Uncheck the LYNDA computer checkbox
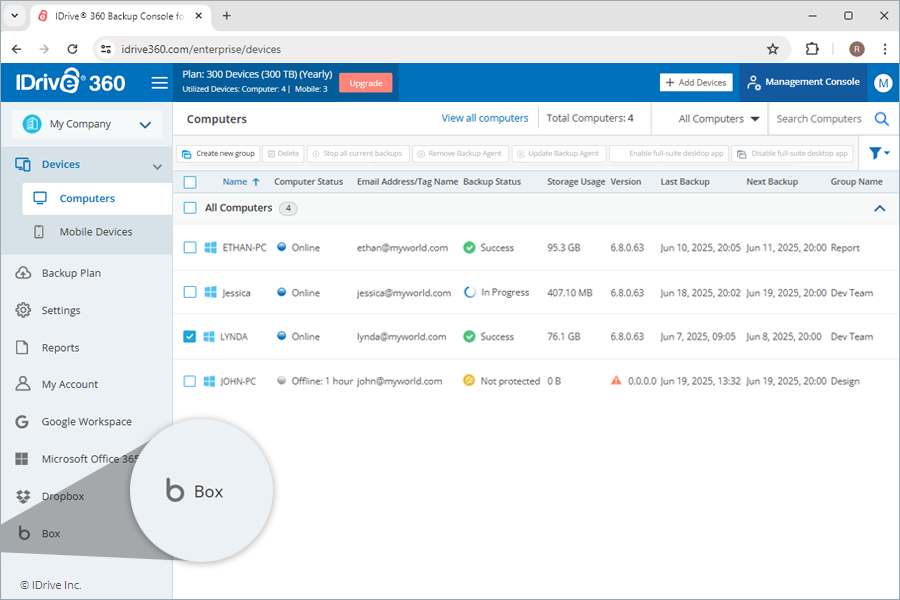 click(x=190, y=337)
